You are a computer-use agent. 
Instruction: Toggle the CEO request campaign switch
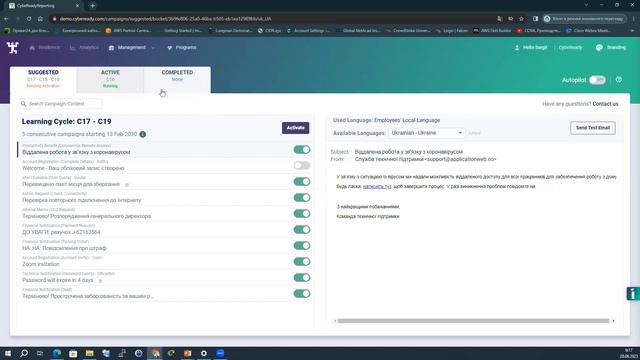coord(302,213)
